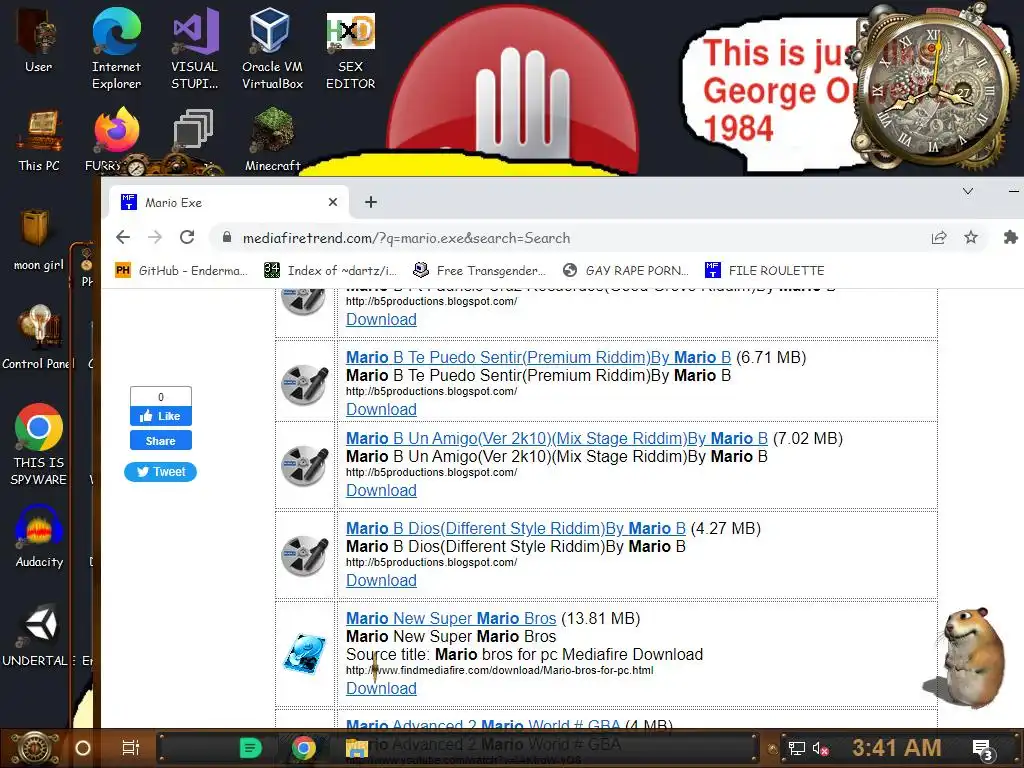Open network icon in system tray
The height and width of the screenshot is (768, 1024).
[x=796, y=749]
